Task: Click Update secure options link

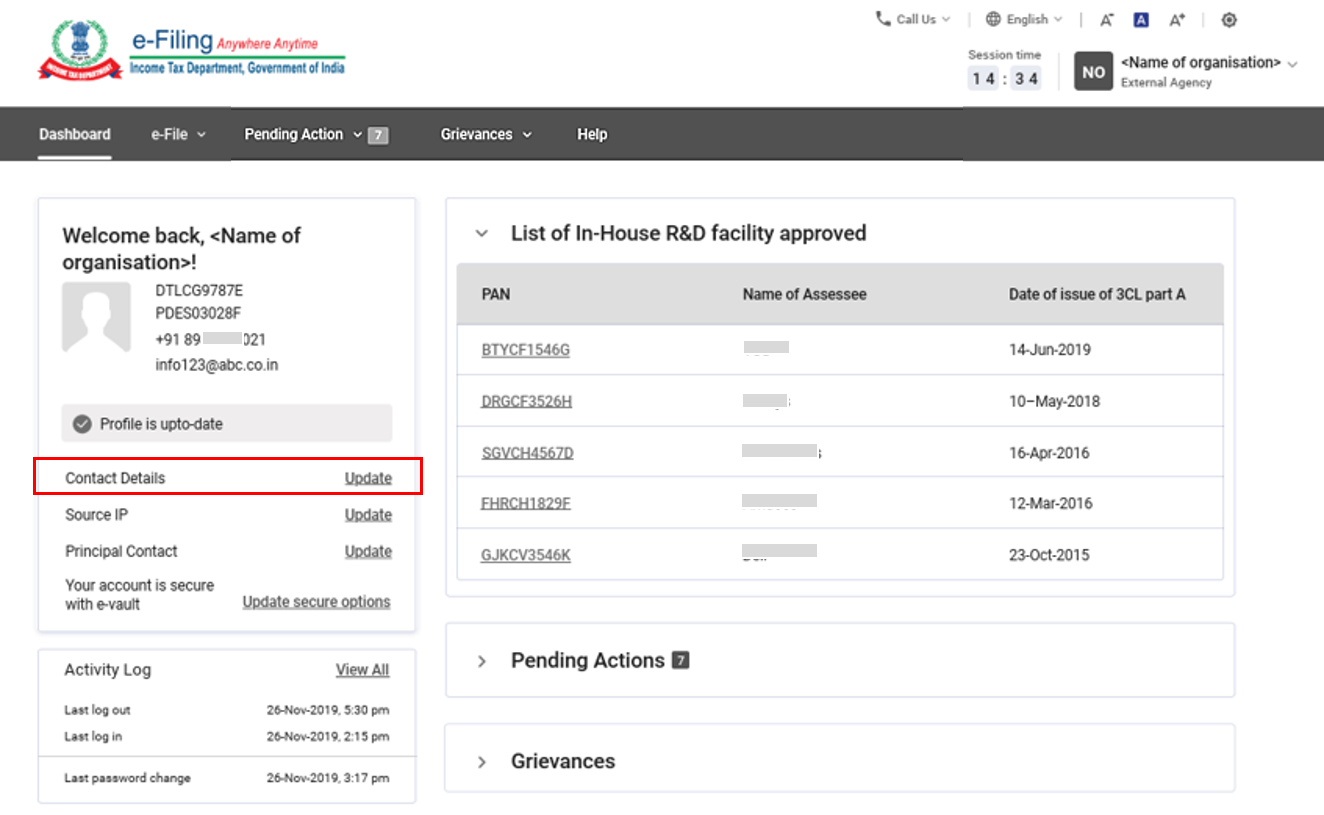Action: pyautogui.click(x=316, y=602)
